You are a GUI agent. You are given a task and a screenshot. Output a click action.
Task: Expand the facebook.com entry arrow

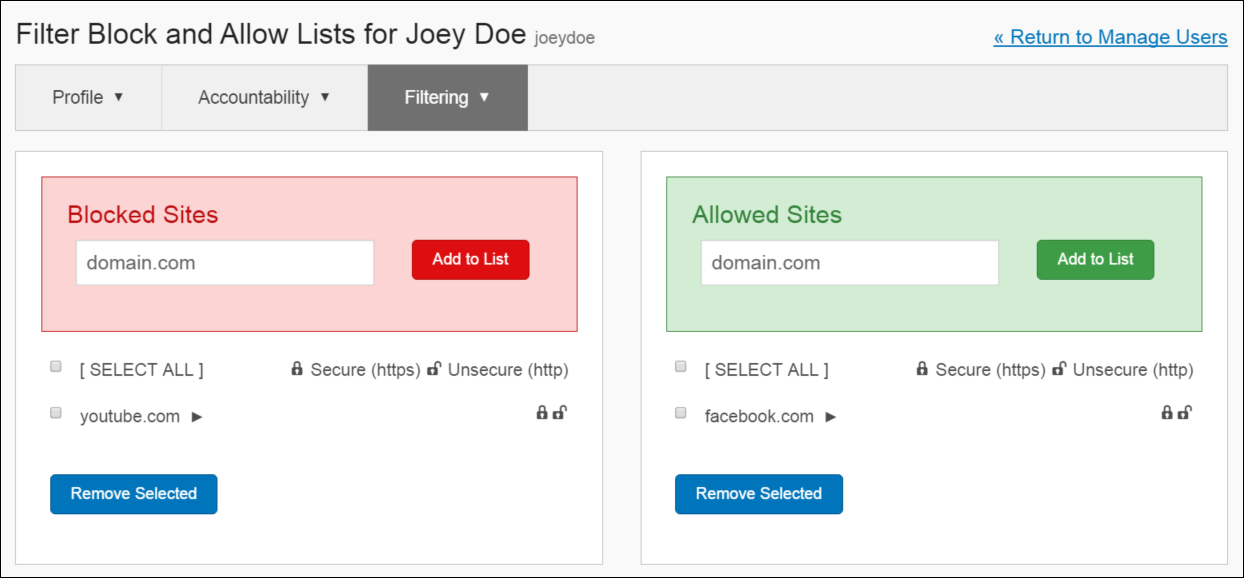pos(831,417)
